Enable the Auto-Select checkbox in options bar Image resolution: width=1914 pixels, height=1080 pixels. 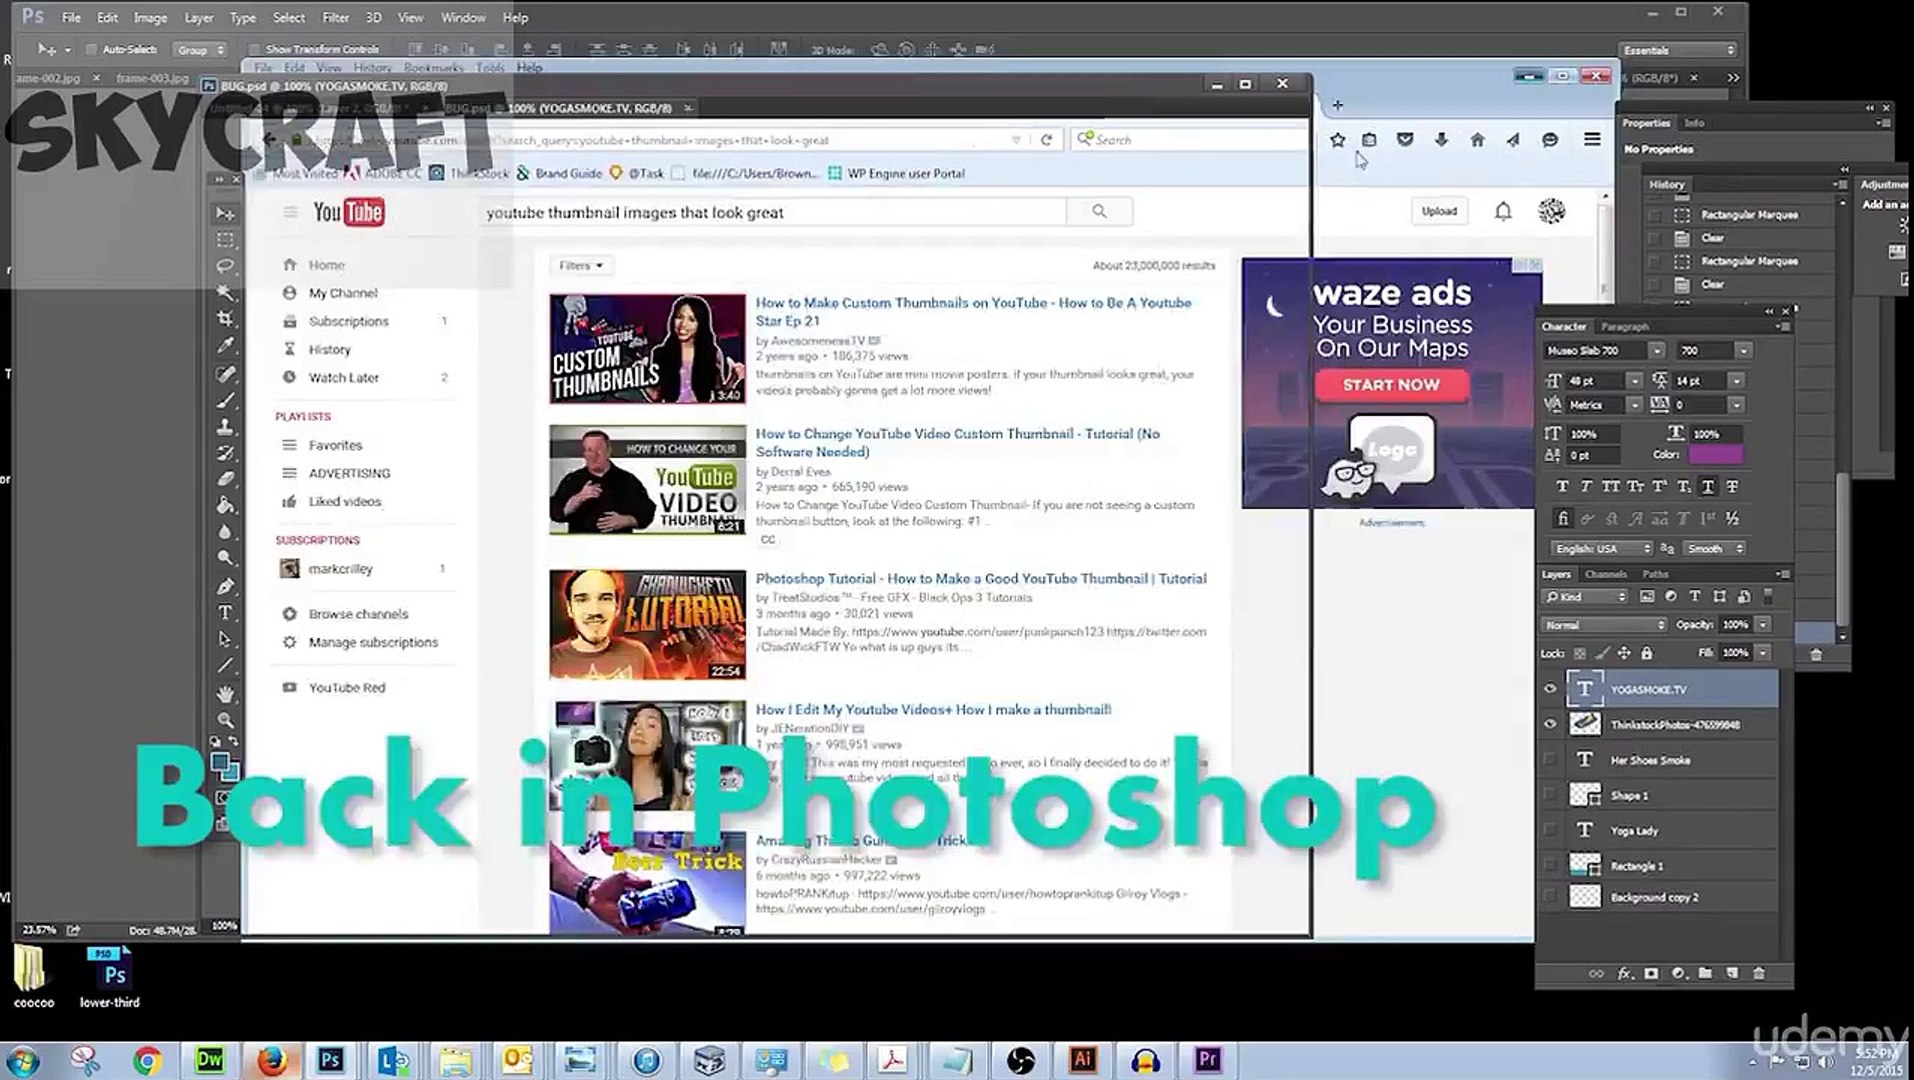pyautogui.click(x=90, y=49)
